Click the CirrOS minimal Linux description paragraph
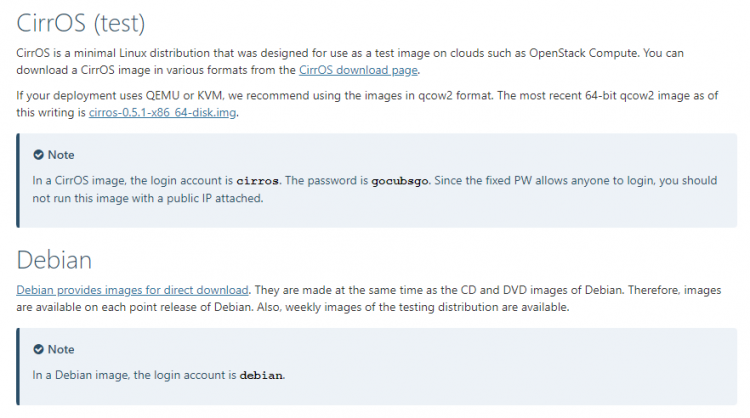The image size is (750, 418). (x=350, y=62)
